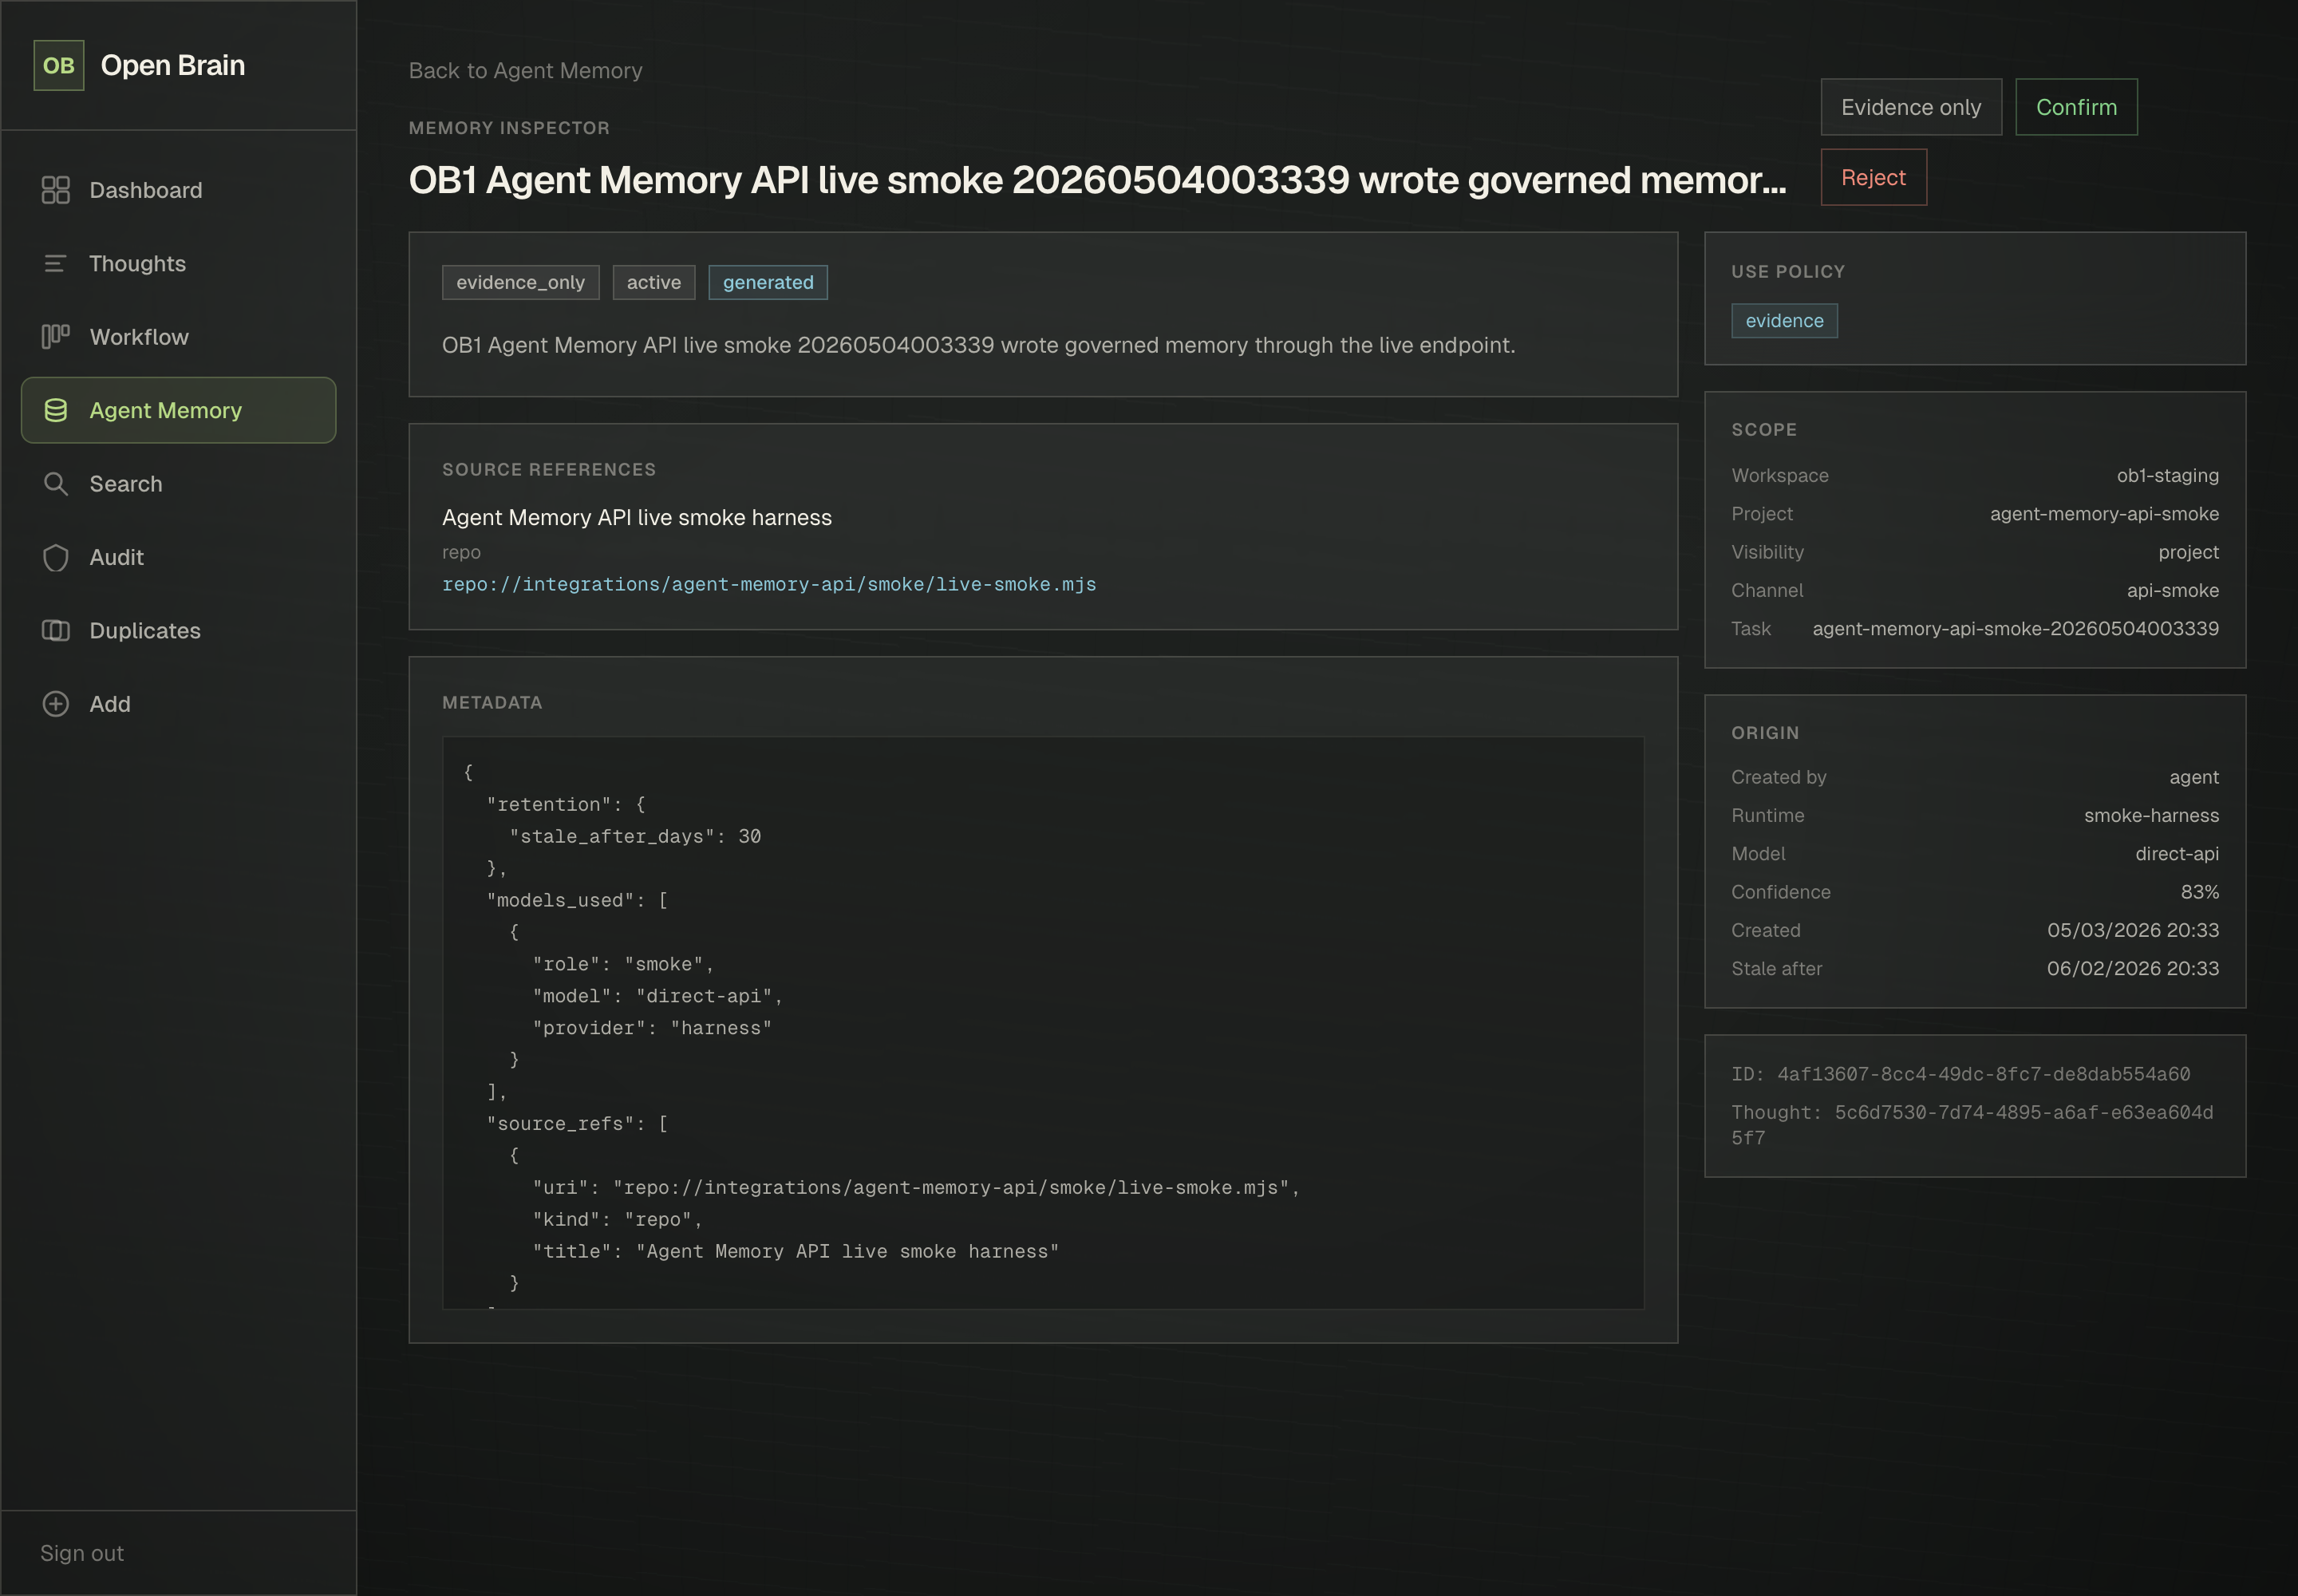
Task: Click the smoke-harness runtime value
Action: 2151,816
